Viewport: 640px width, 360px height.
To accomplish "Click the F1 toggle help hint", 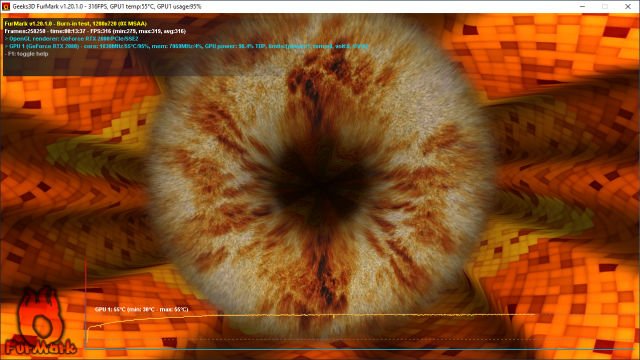I will tap(27, 54).
